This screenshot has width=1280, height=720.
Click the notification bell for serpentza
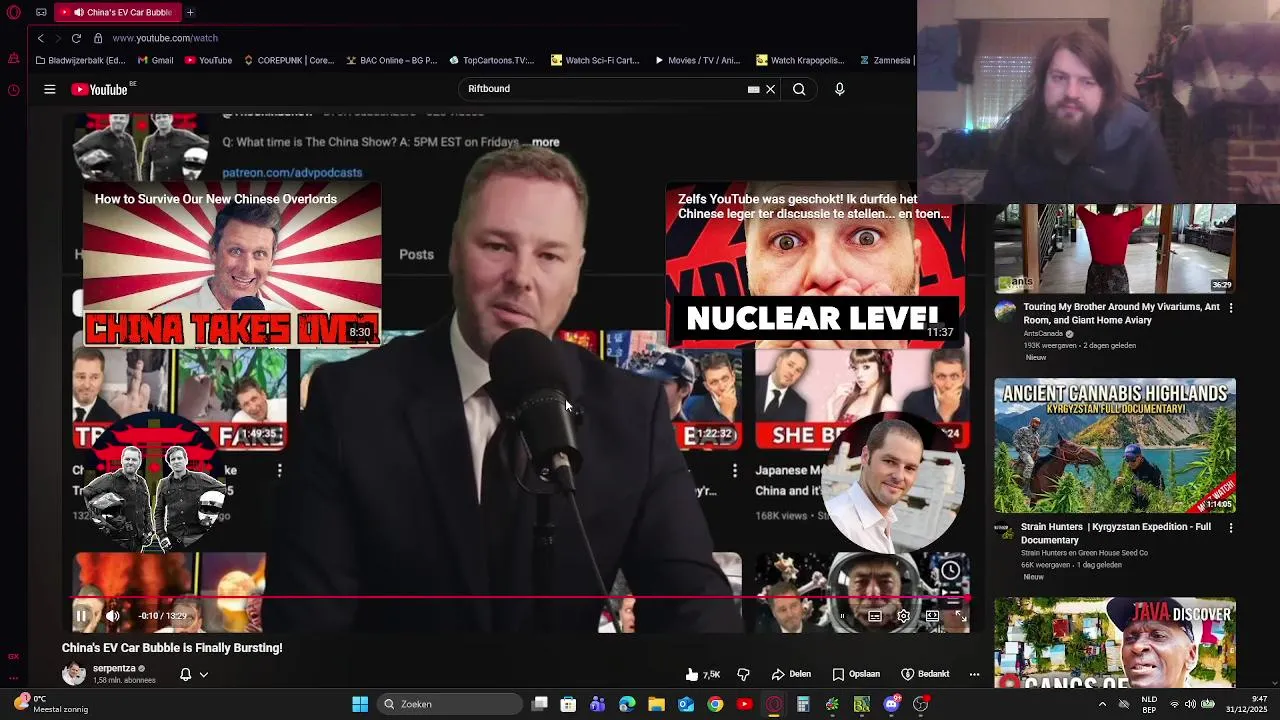[185, 674]
